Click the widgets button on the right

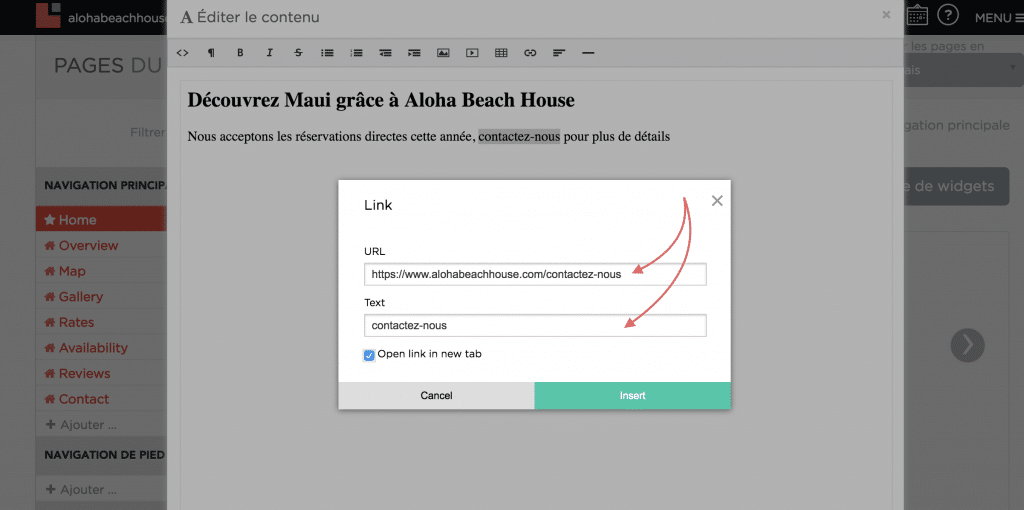[x=956, y=186]
